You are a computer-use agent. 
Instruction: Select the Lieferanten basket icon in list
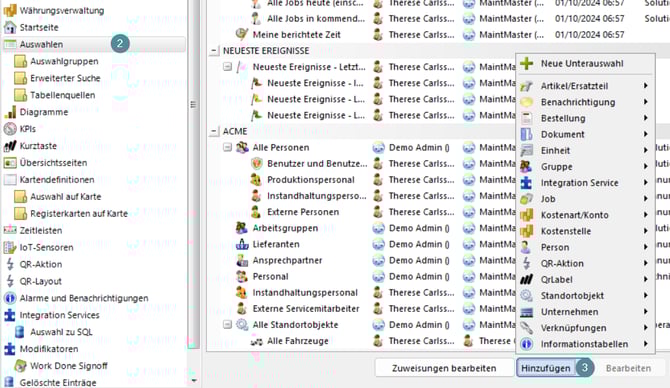[x=242, y=244]
